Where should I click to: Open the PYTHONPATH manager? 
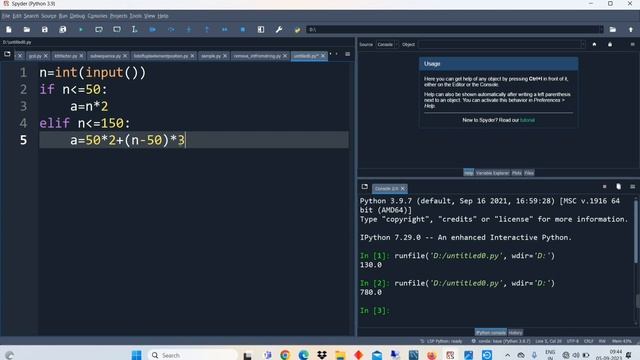coord(297,29)
